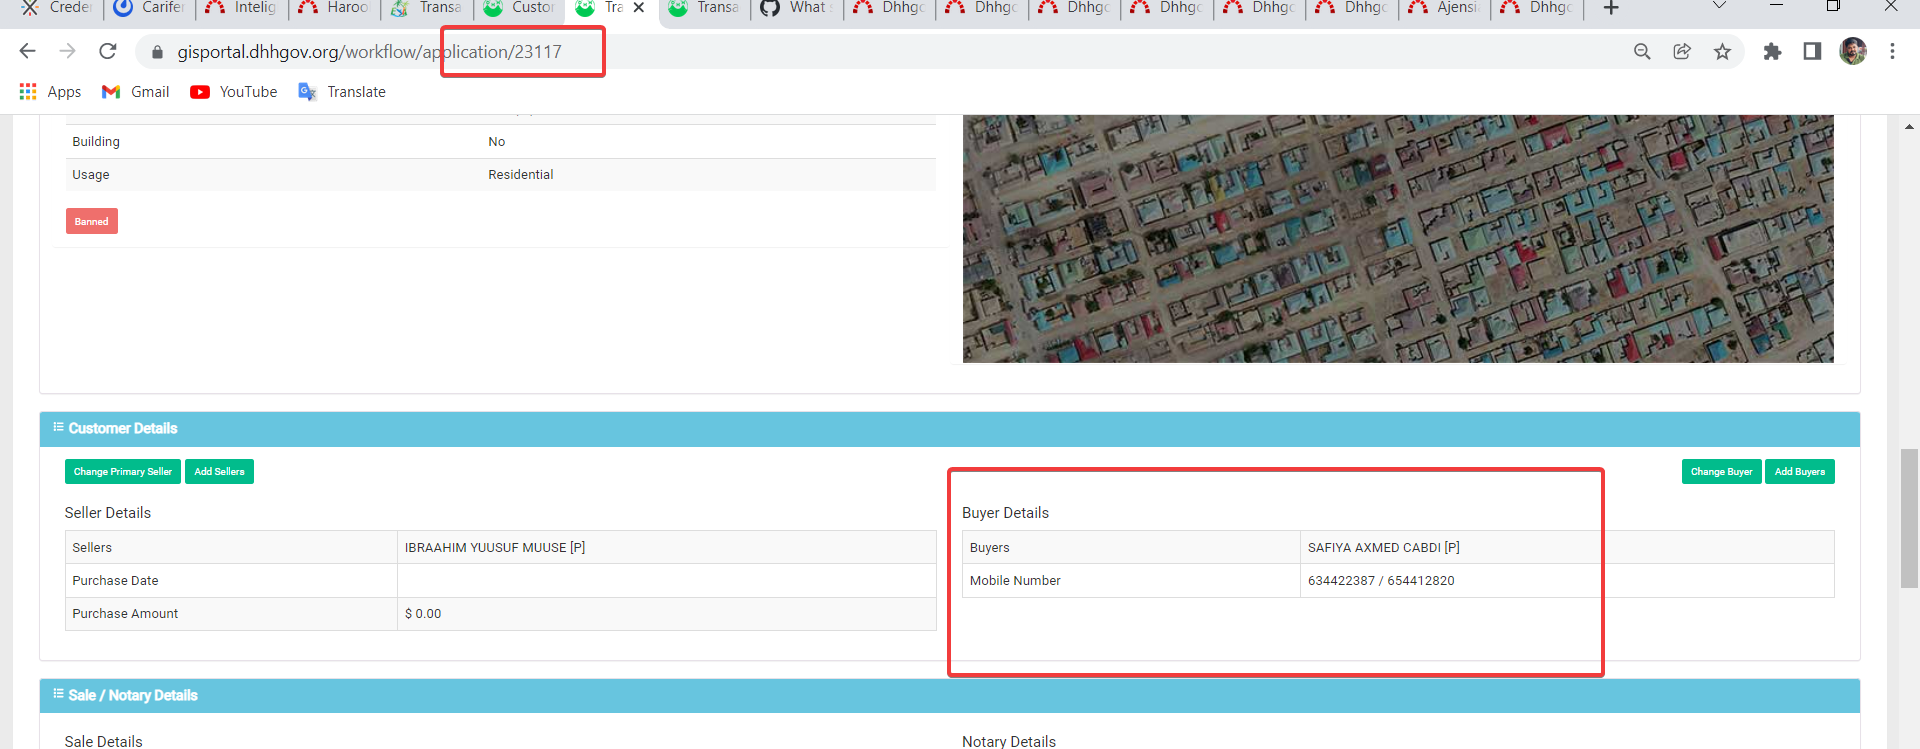This screenshot has width=1920, height=749.
Task: Click the Residential usage value
Action: tap(521, 175)
